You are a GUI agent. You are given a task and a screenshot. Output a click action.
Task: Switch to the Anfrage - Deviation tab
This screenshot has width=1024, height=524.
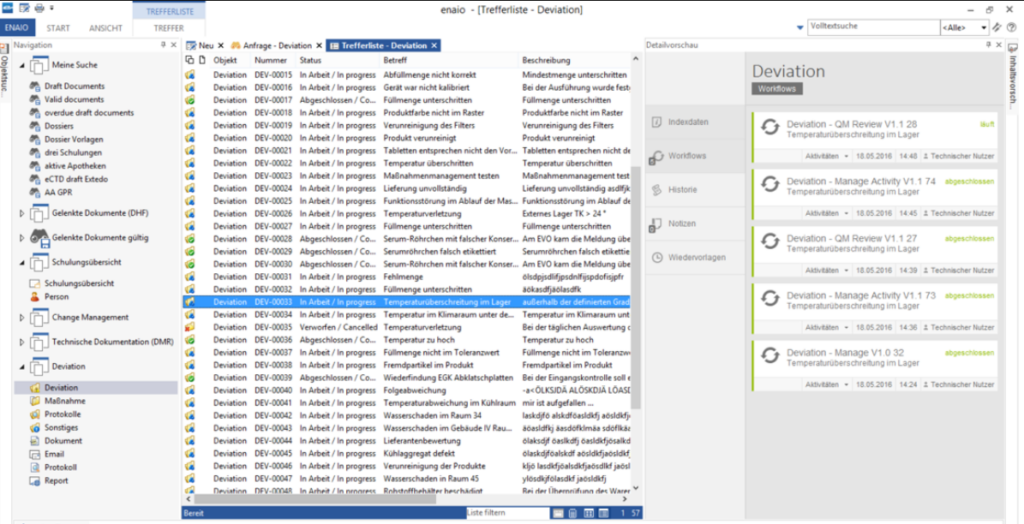click(274, 45)
